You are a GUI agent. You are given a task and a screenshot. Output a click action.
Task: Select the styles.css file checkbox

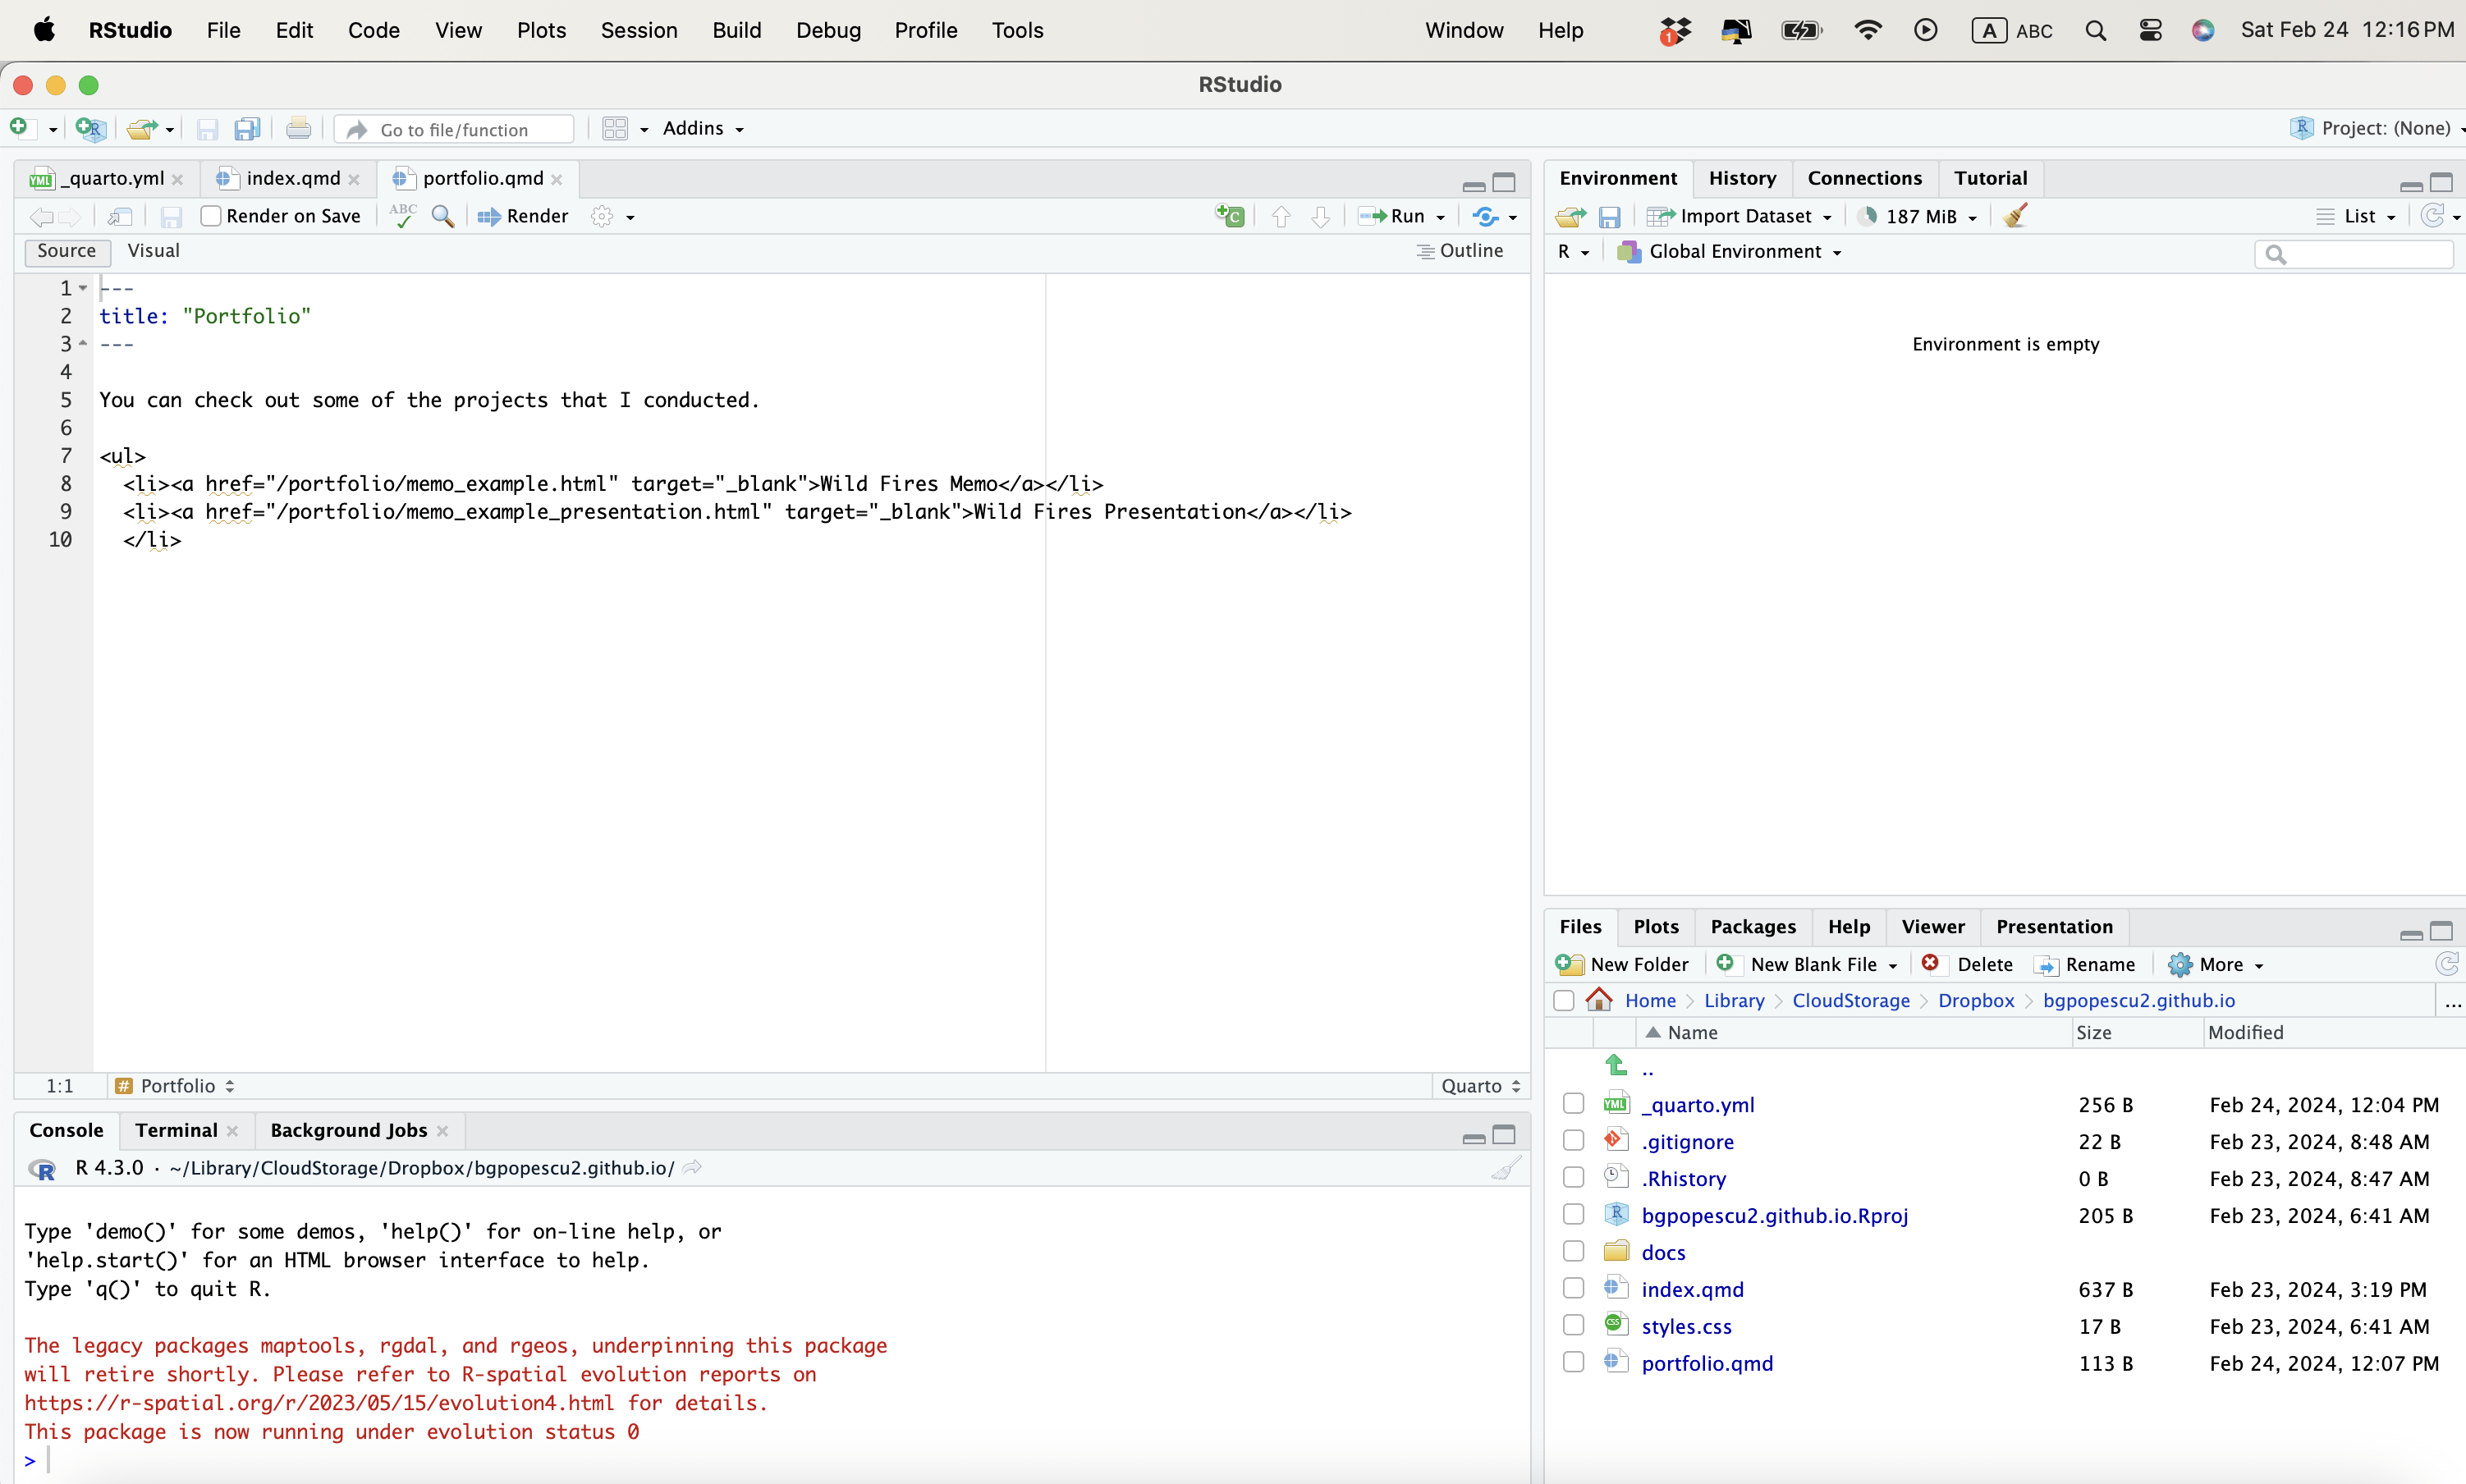1573,1326
